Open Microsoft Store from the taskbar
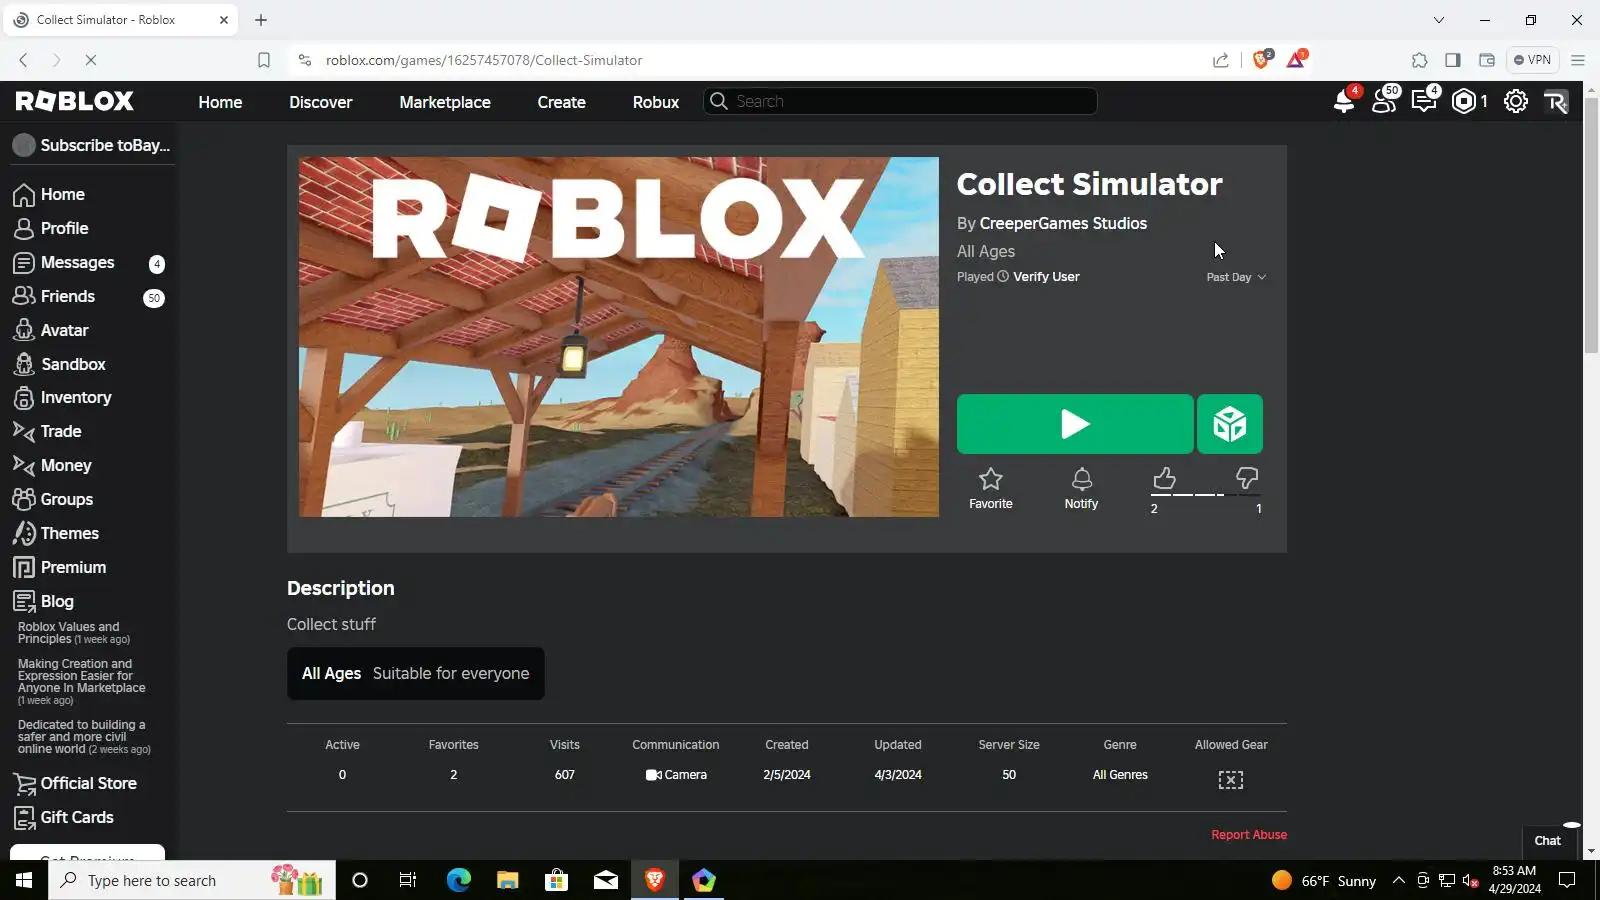 point(557,880)
